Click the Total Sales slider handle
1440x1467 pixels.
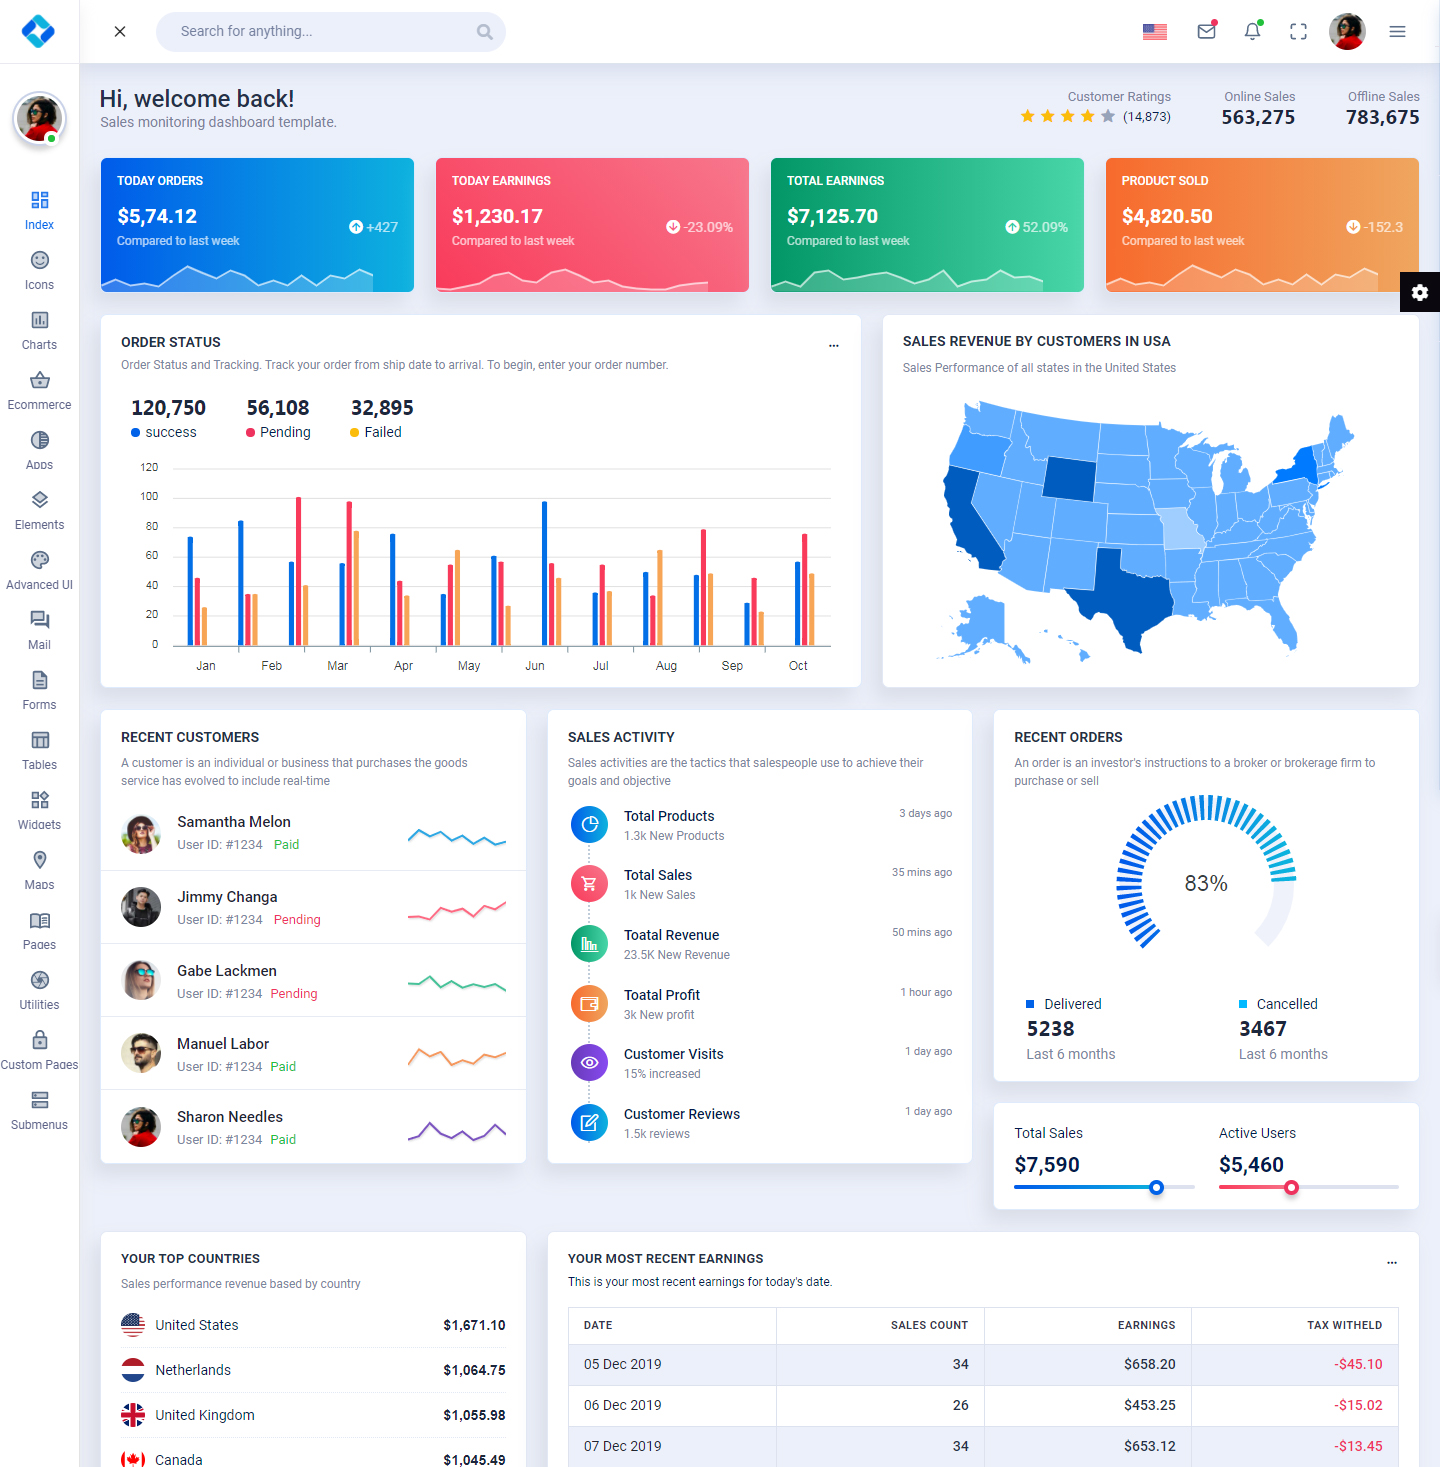coord(1156,1188)
